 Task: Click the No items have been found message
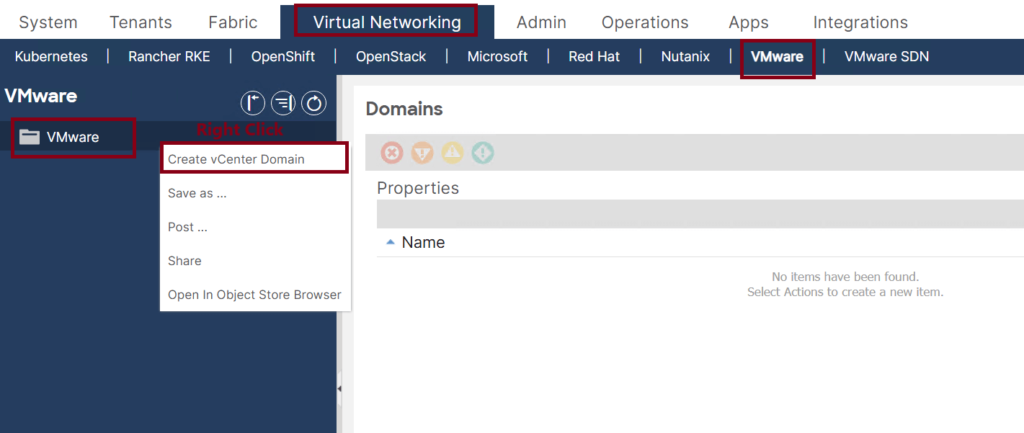point(845,277)
